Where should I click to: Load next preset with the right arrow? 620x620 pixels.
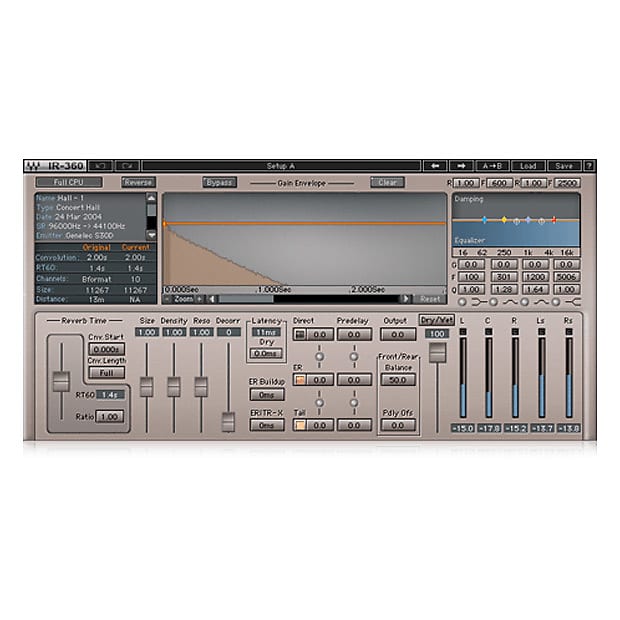point(461,166)
